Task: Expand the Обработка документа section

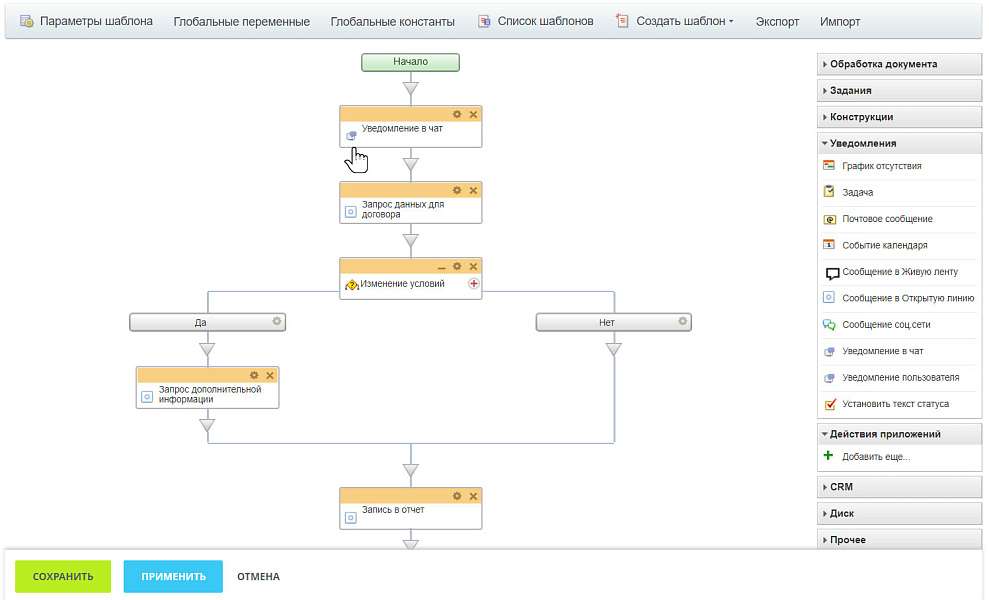Action: [x=898, y=64]
